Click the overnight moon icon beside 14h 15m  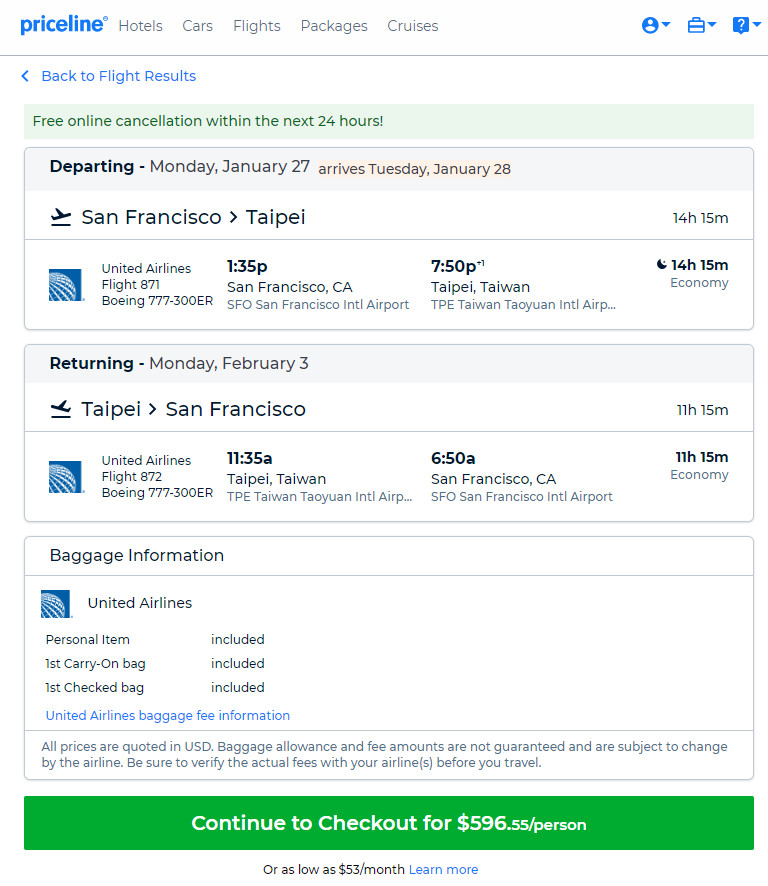click(x=661, y=264)
